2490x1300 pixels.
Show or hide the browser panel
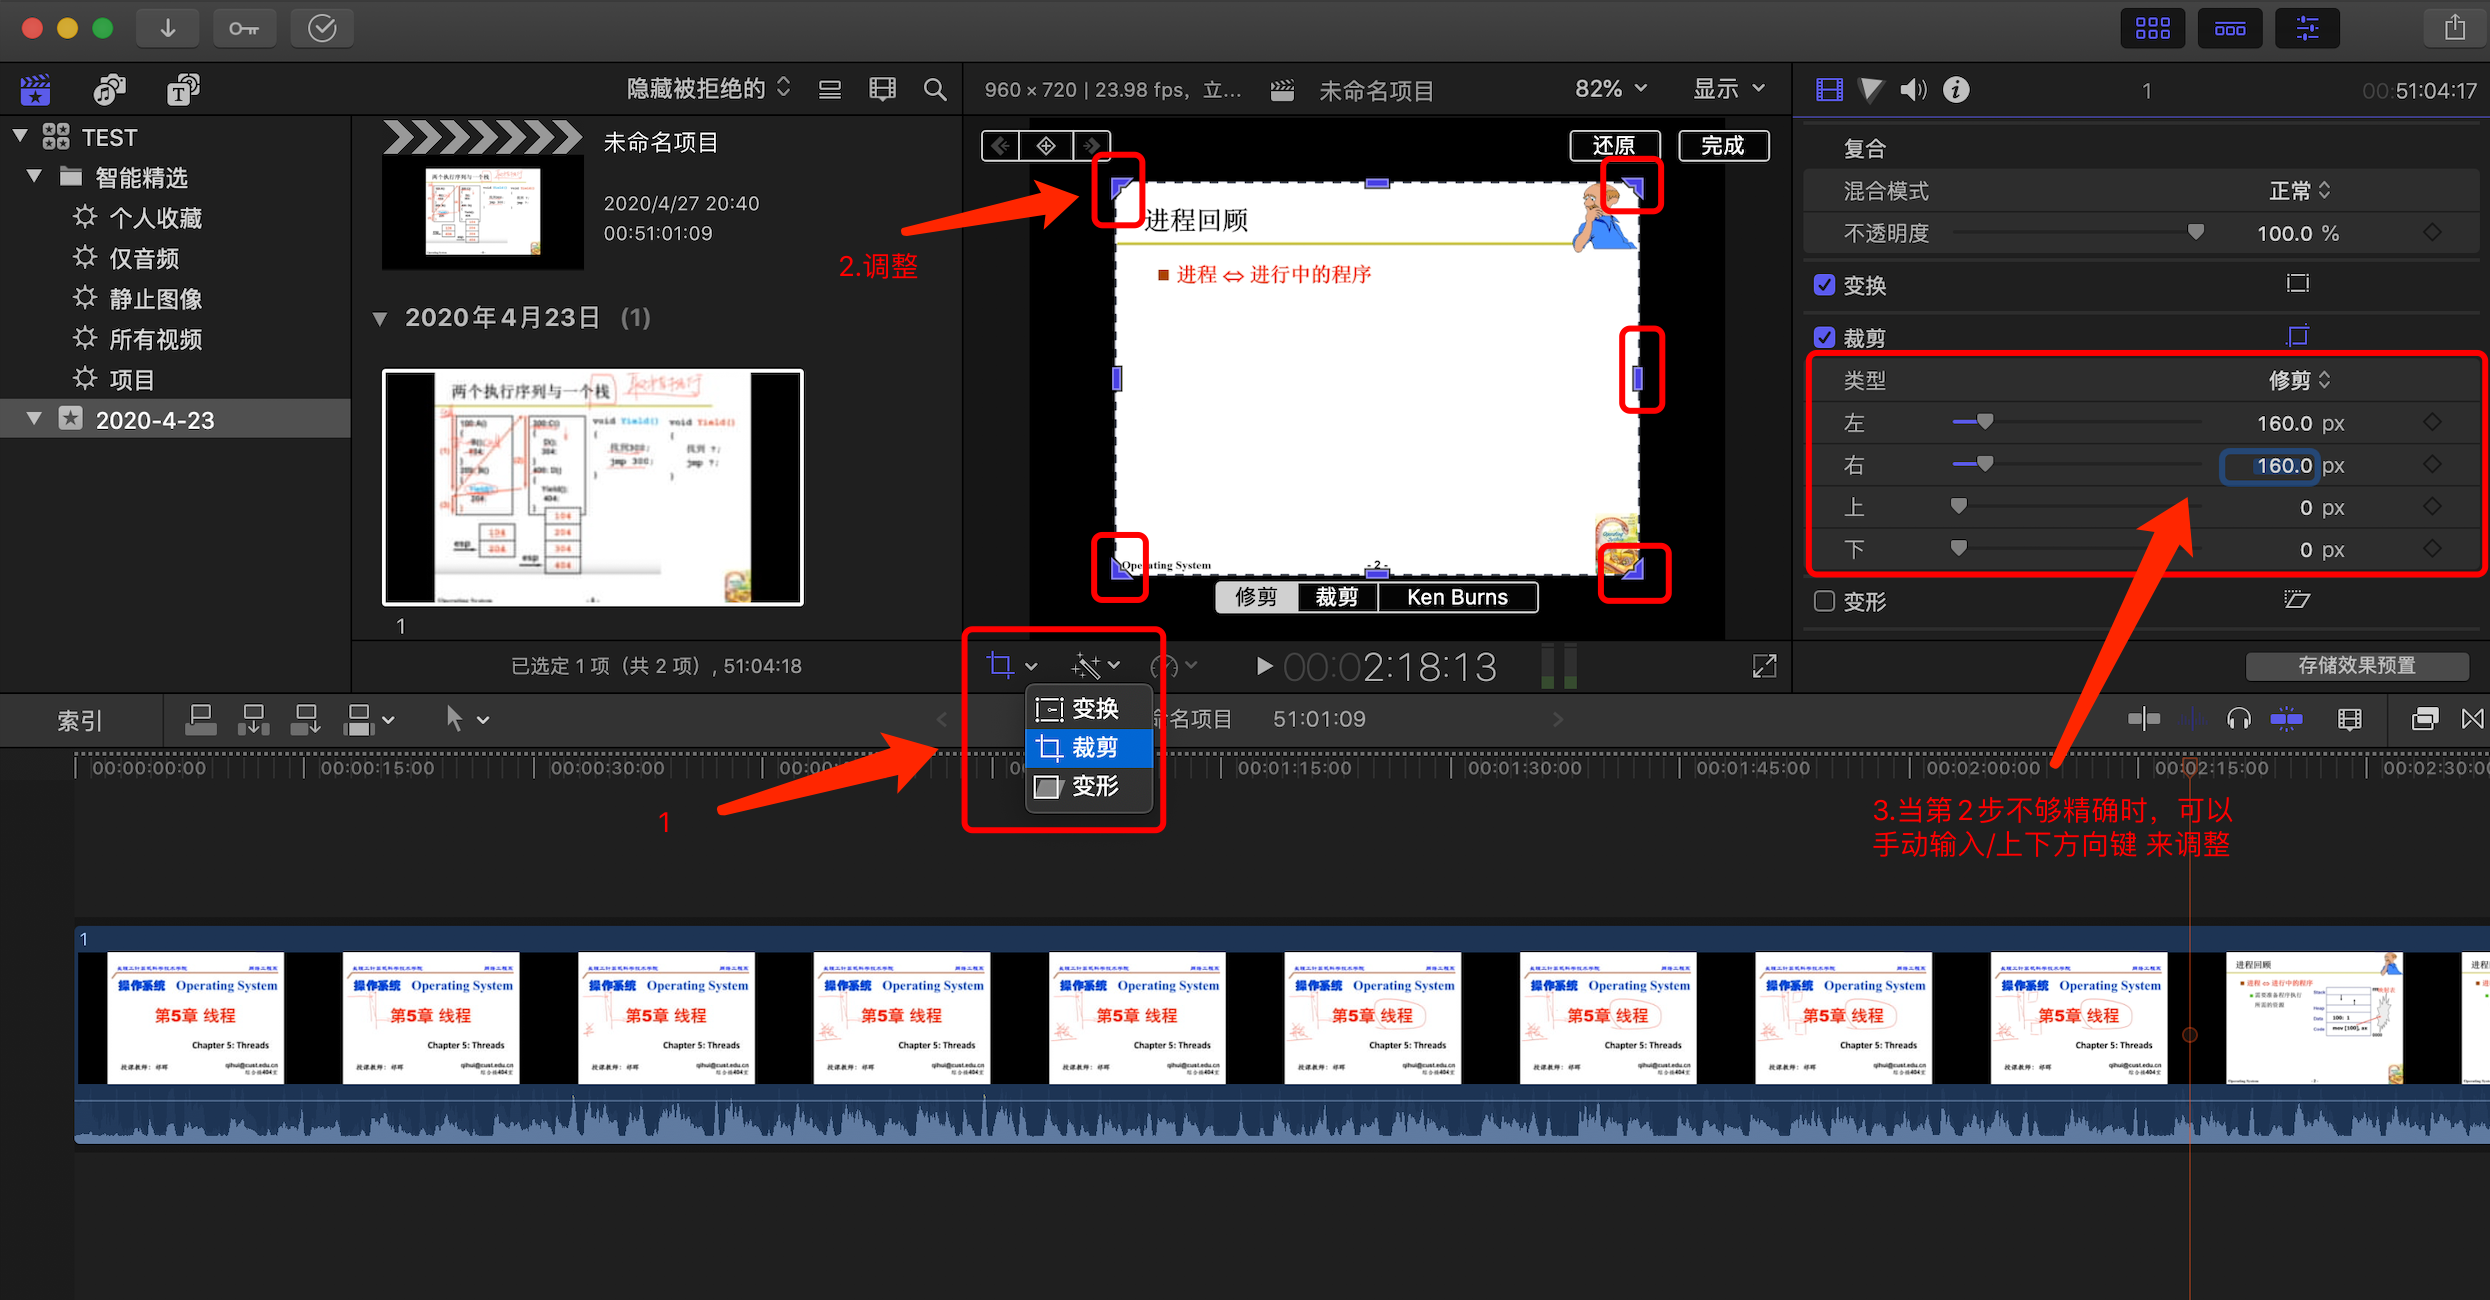point(2152,28)
